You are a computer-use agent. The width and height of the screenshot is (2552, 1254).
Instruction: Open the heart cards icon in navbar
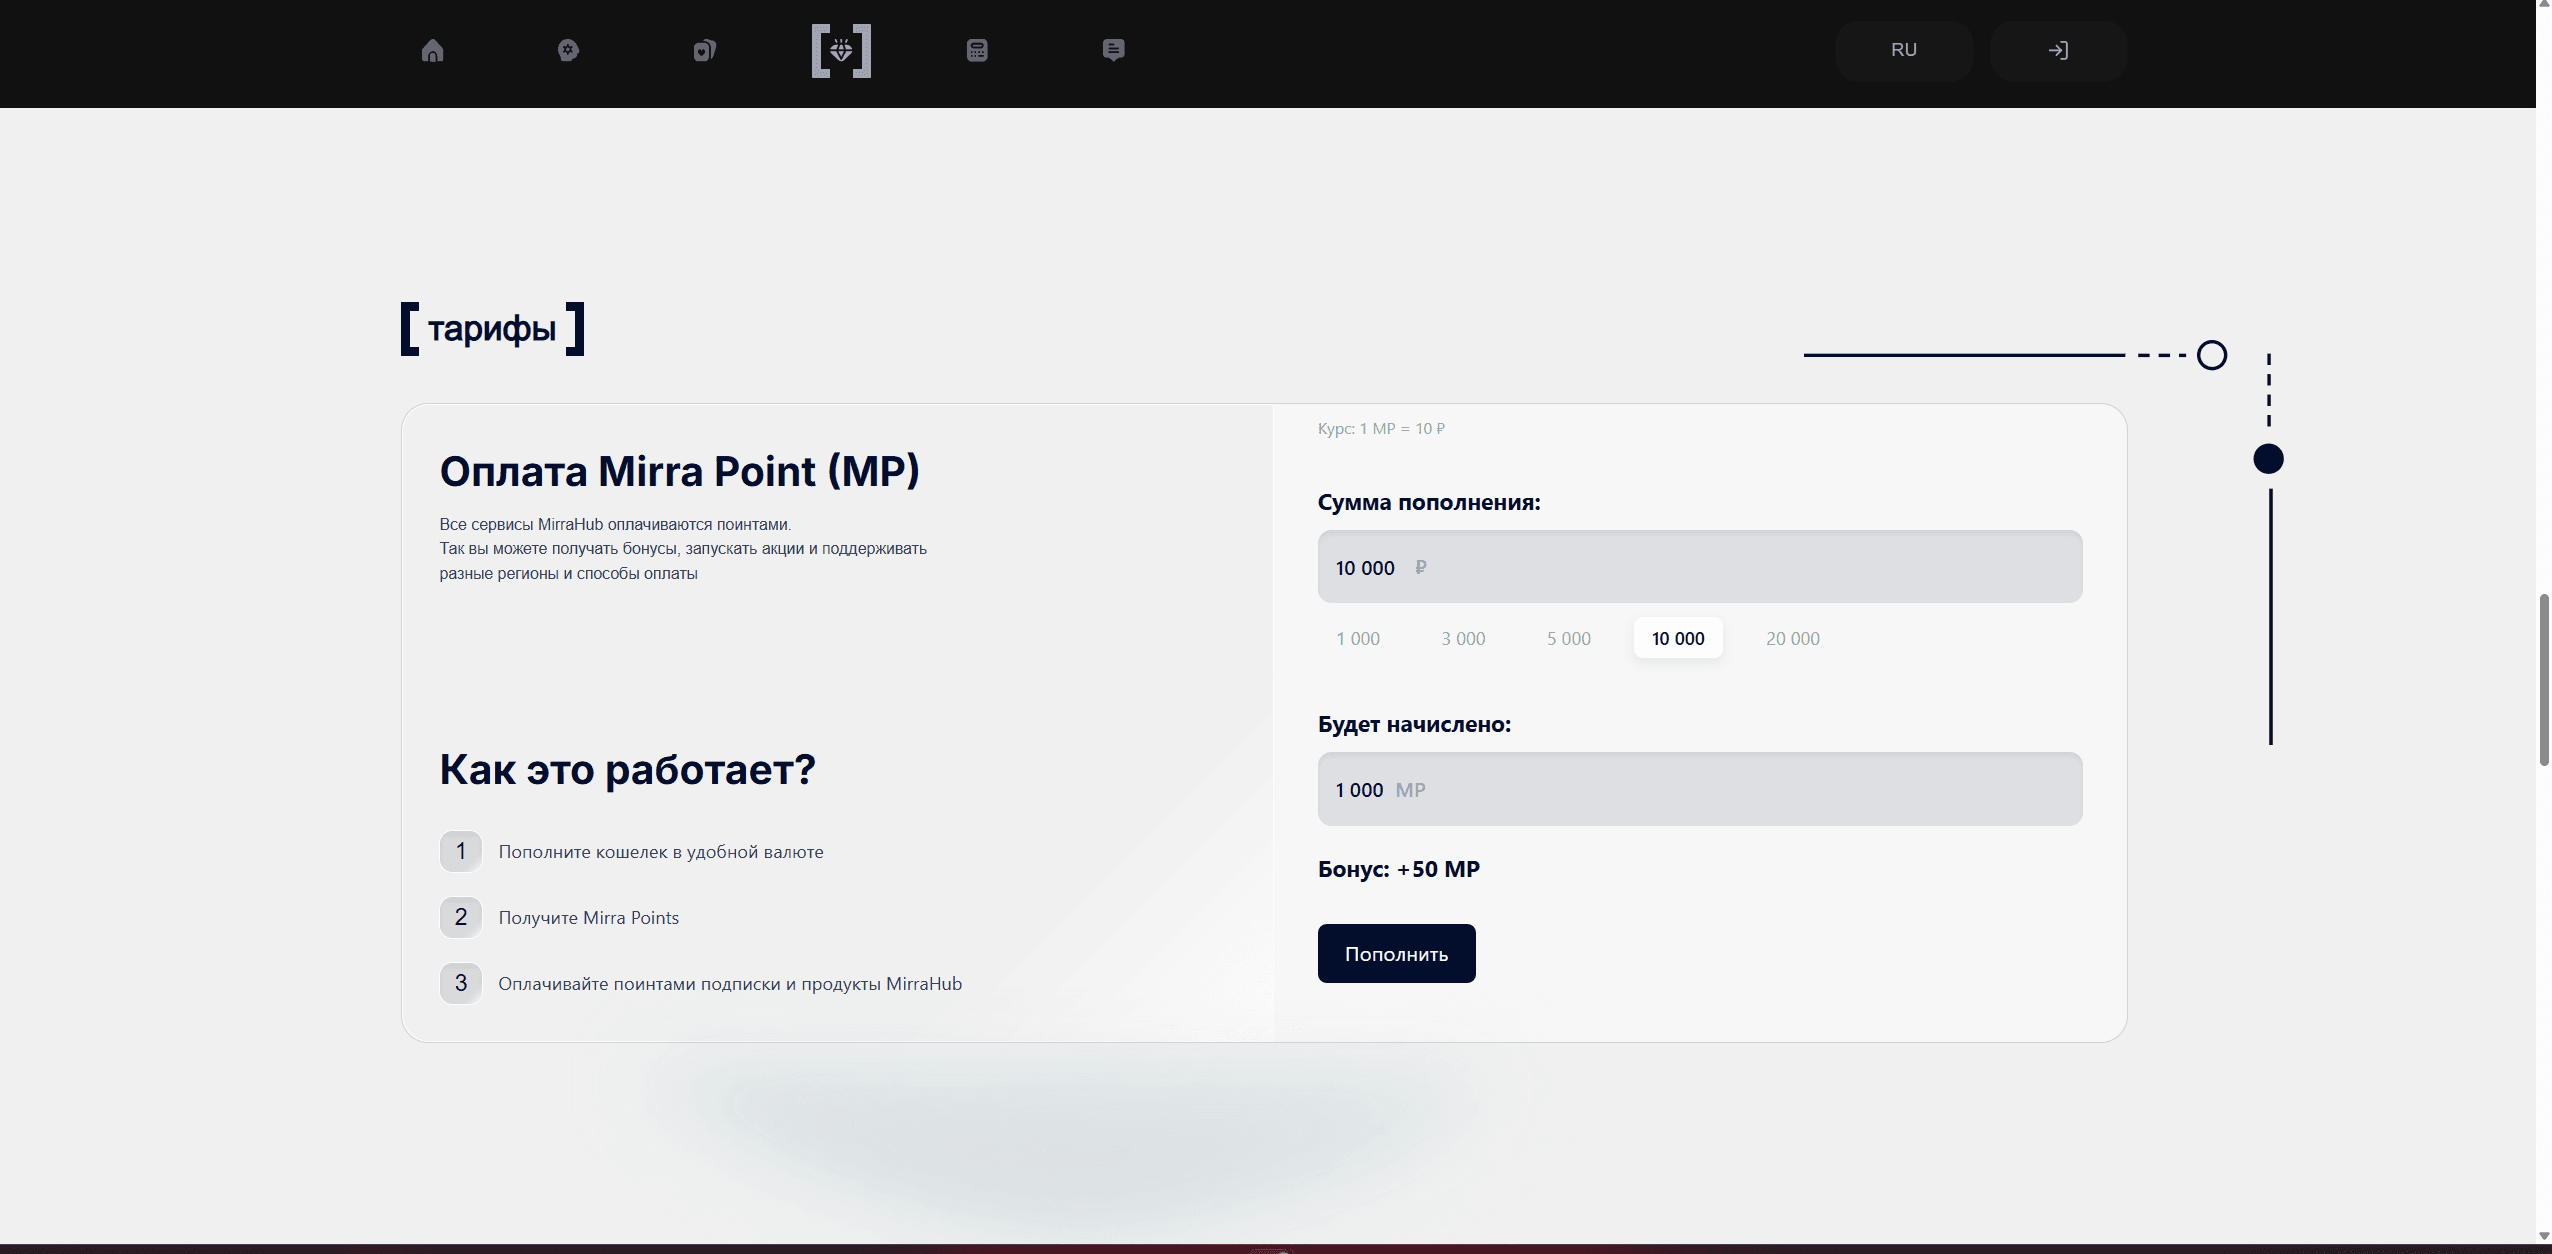705,50
